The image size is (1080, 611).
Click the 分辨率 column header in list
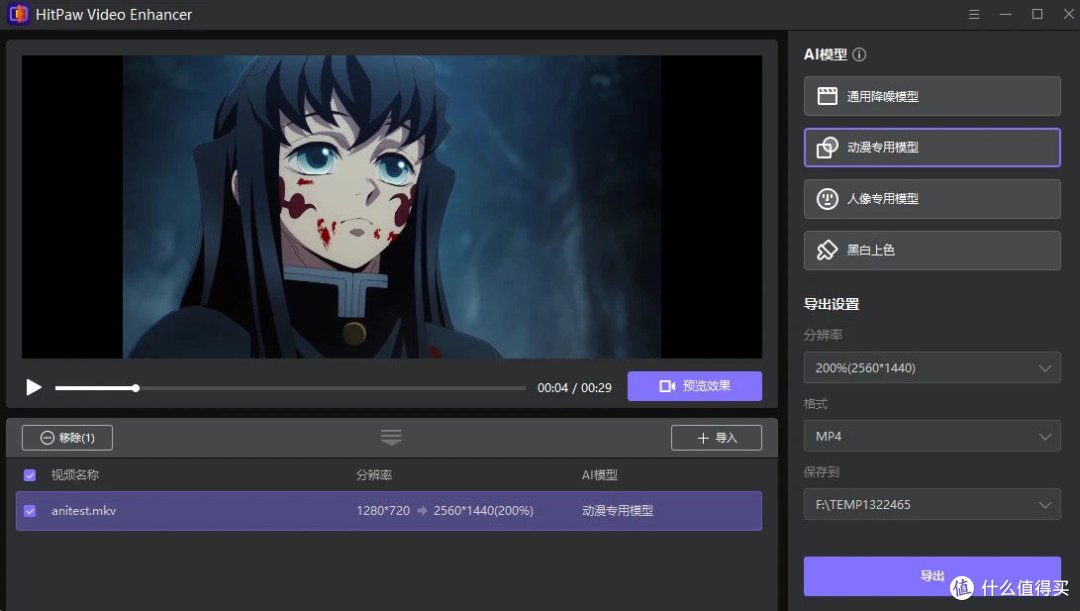pyautogui.click(x=374, y=475)
